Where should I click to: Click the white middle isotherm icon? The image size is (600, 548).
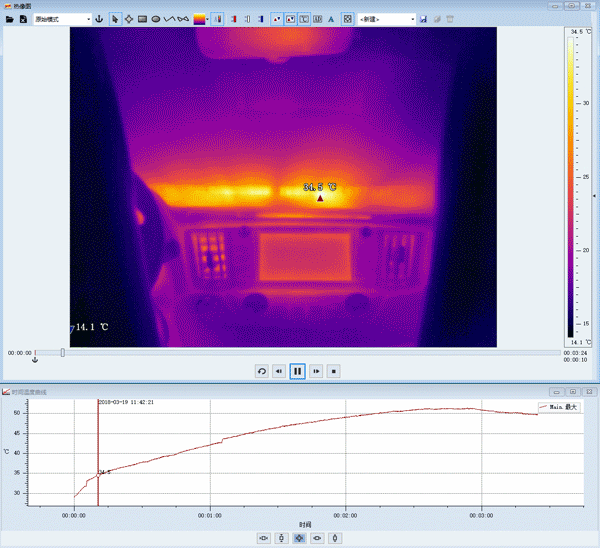(x=247, y=19)
